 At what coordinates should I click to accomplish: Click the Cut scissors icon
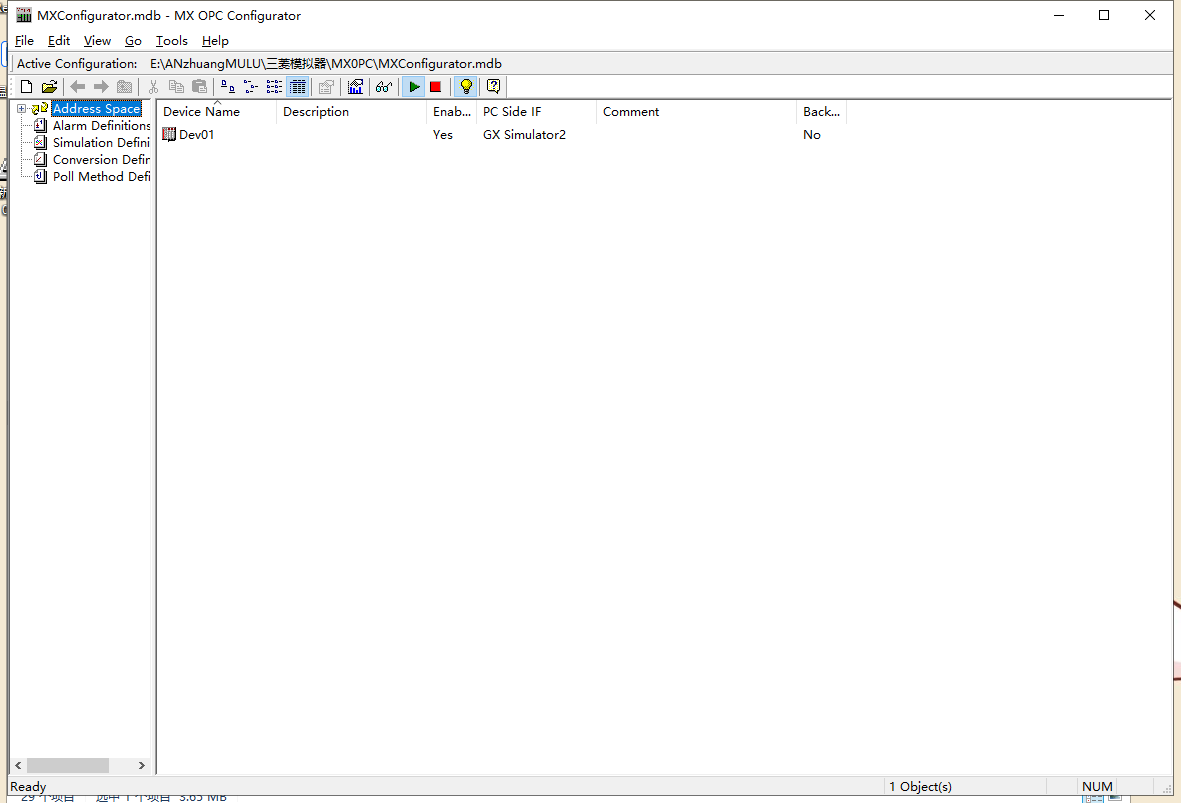pos(153,87)
